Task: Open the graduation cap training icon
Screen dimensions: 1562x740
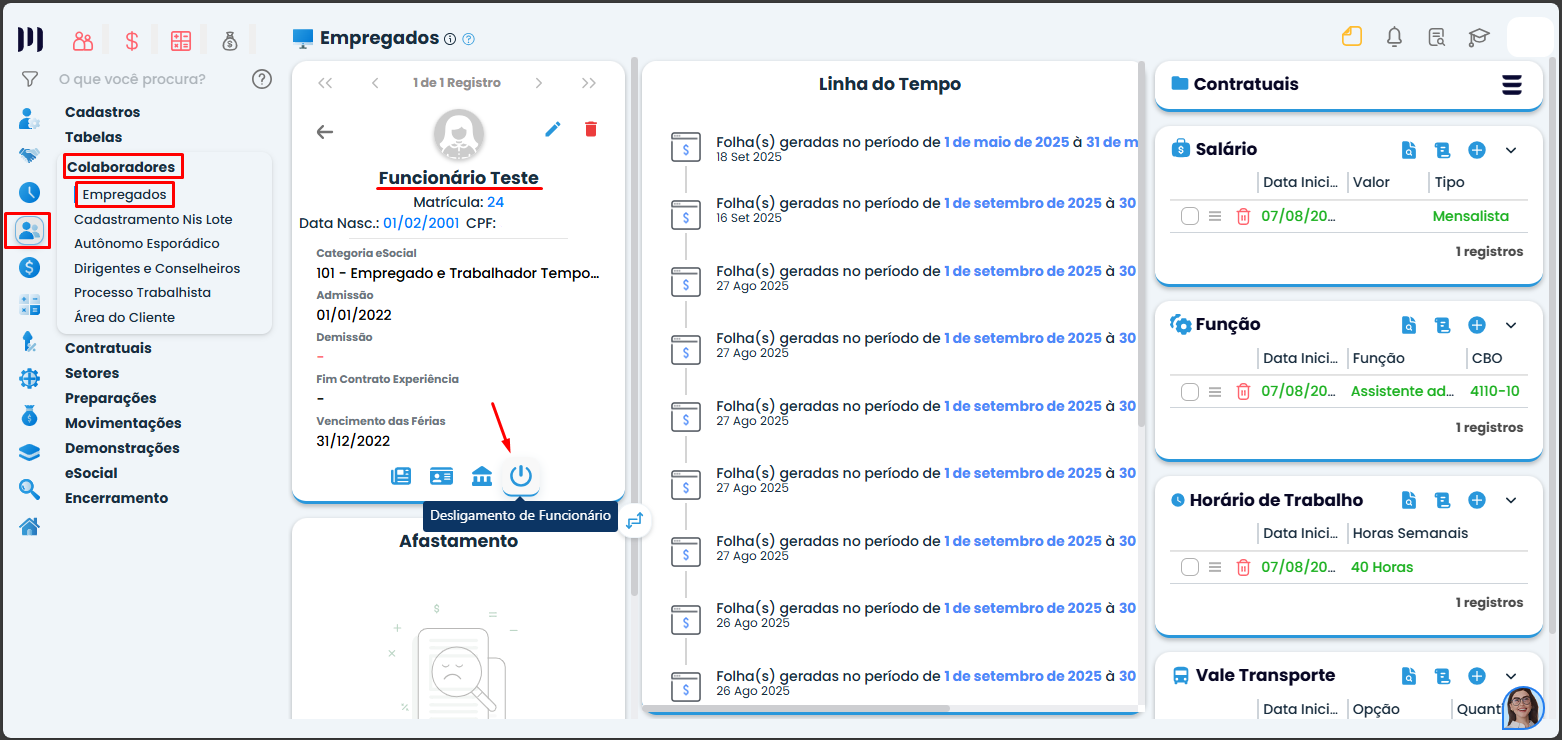Action: tap(1479, 38)
